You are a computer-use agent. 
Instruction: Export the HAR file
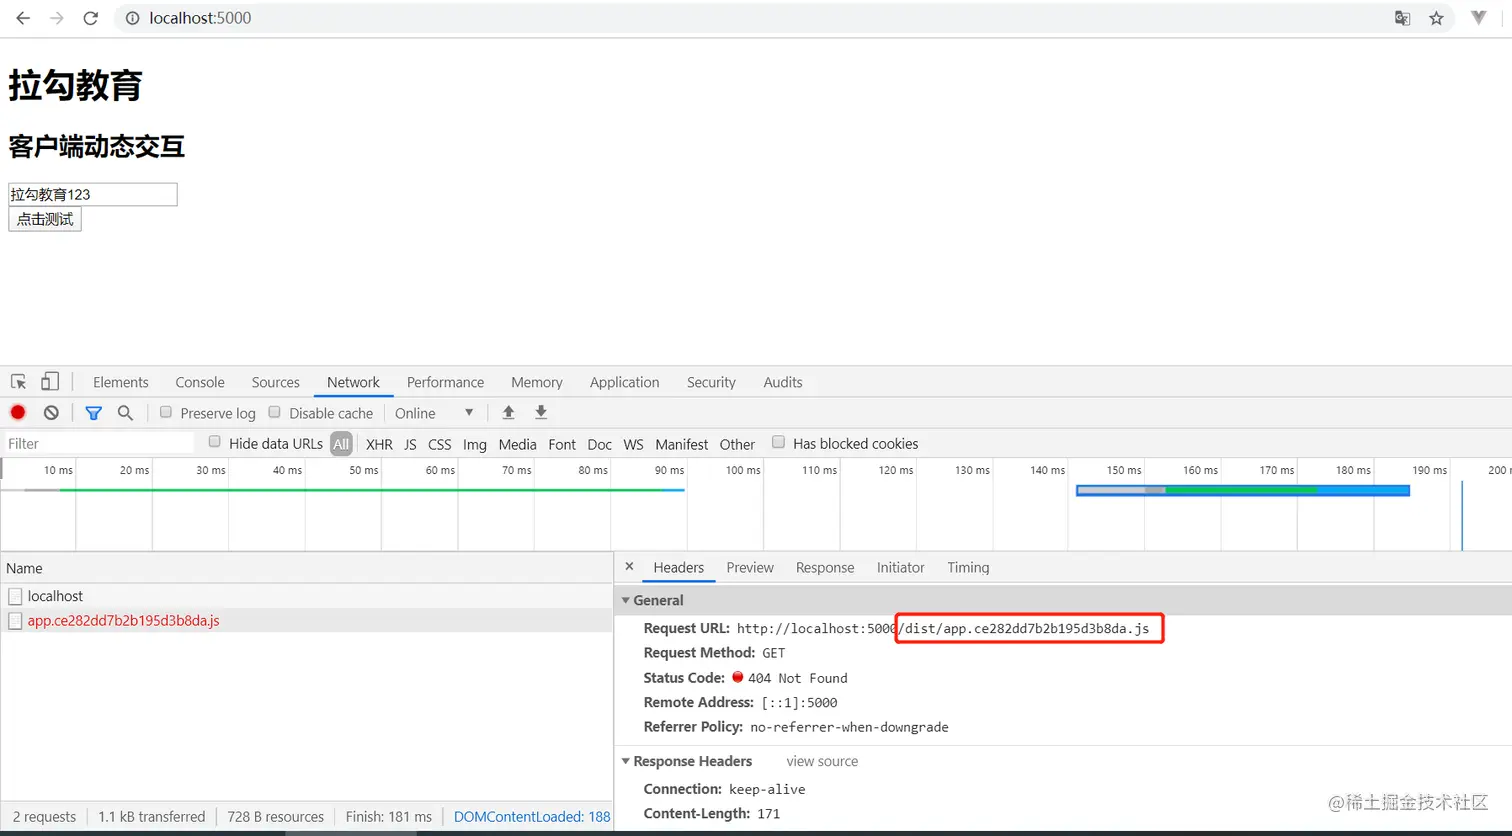541,412
